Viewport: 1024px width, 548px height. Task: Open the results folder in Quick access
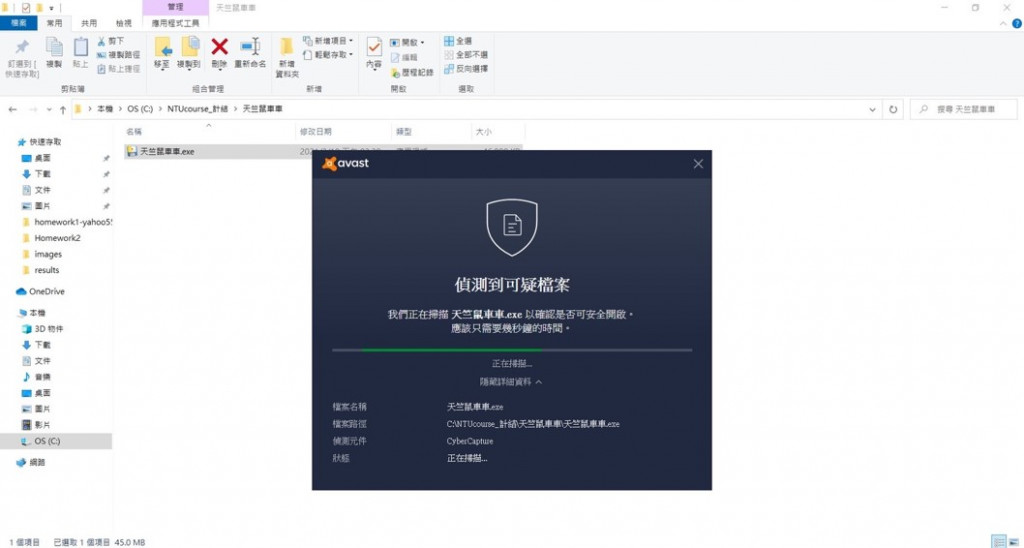pyautogui.click(x=40, y=270)
